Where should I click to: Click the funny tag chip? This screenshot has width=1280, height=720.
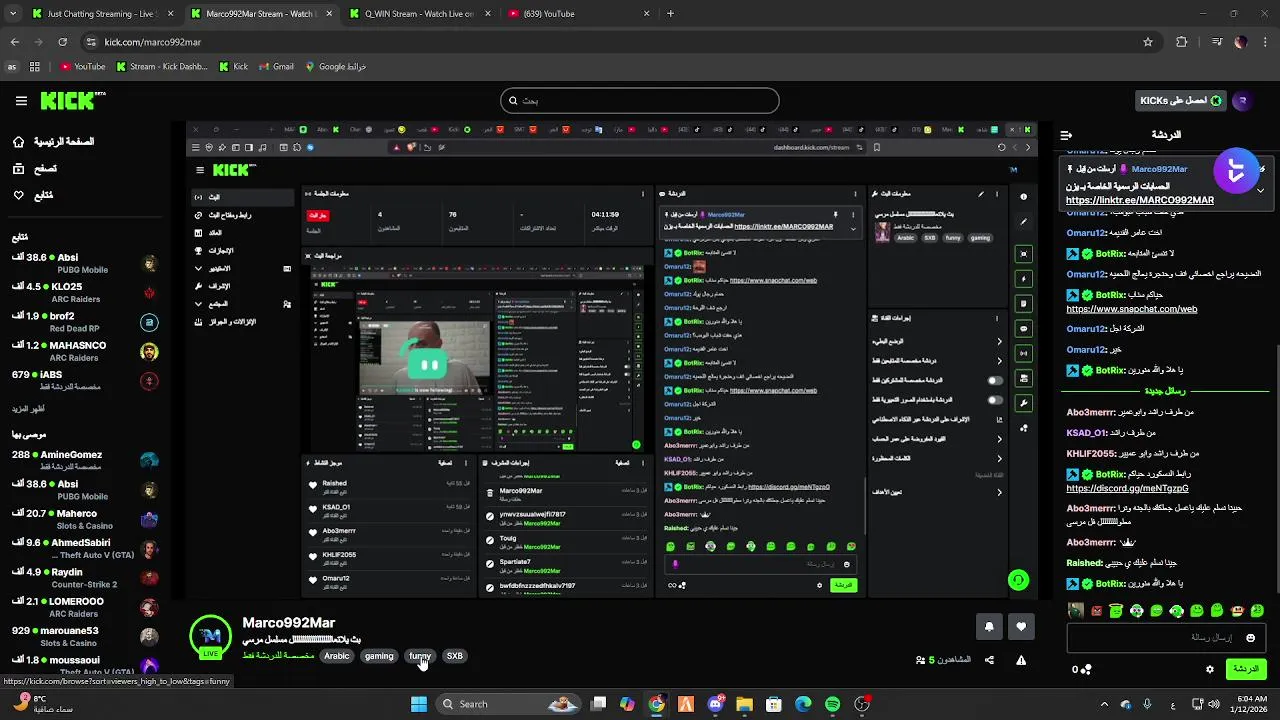(420, 656)
